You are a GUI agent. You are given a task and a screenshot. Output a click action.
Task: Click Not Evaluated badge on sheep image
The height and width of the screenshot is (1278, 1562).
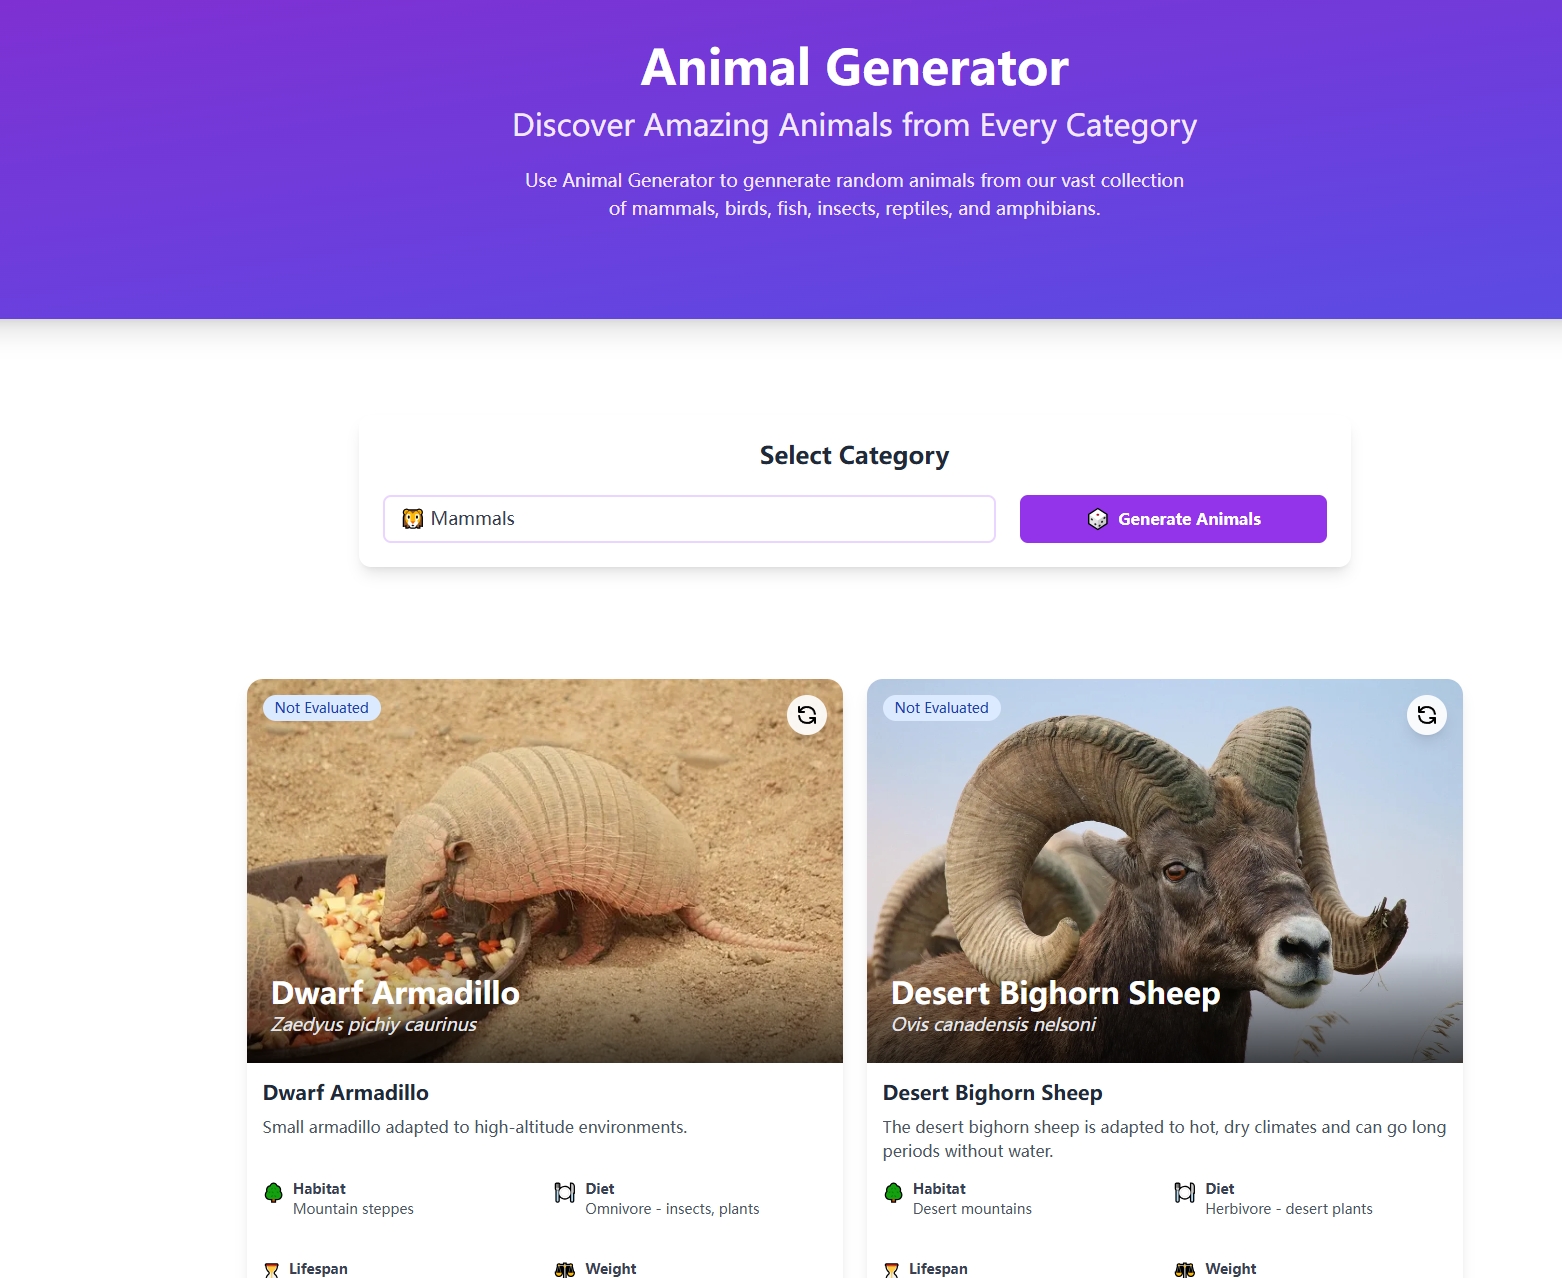point(942,708)
